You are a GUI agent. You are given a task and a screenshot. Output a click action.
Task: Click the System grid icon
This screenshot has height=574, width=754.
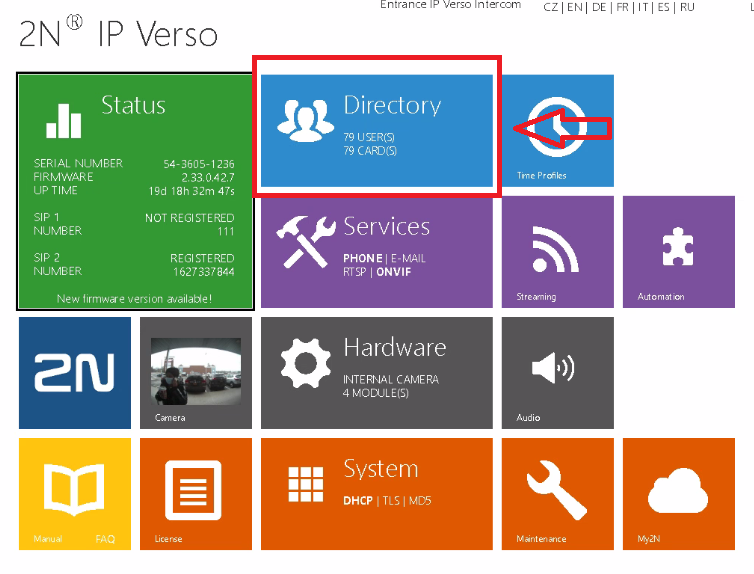point(306,485)
